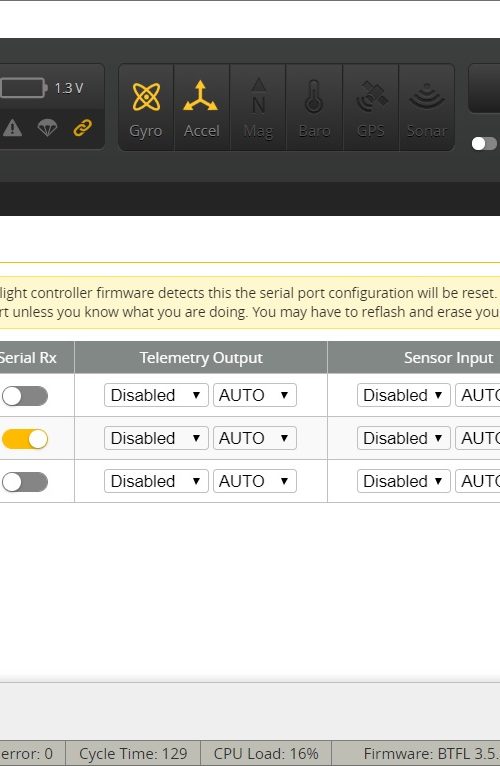Click the warning triangle status icon
Viewport: 500px width, 766px height.
click(12, 128)
